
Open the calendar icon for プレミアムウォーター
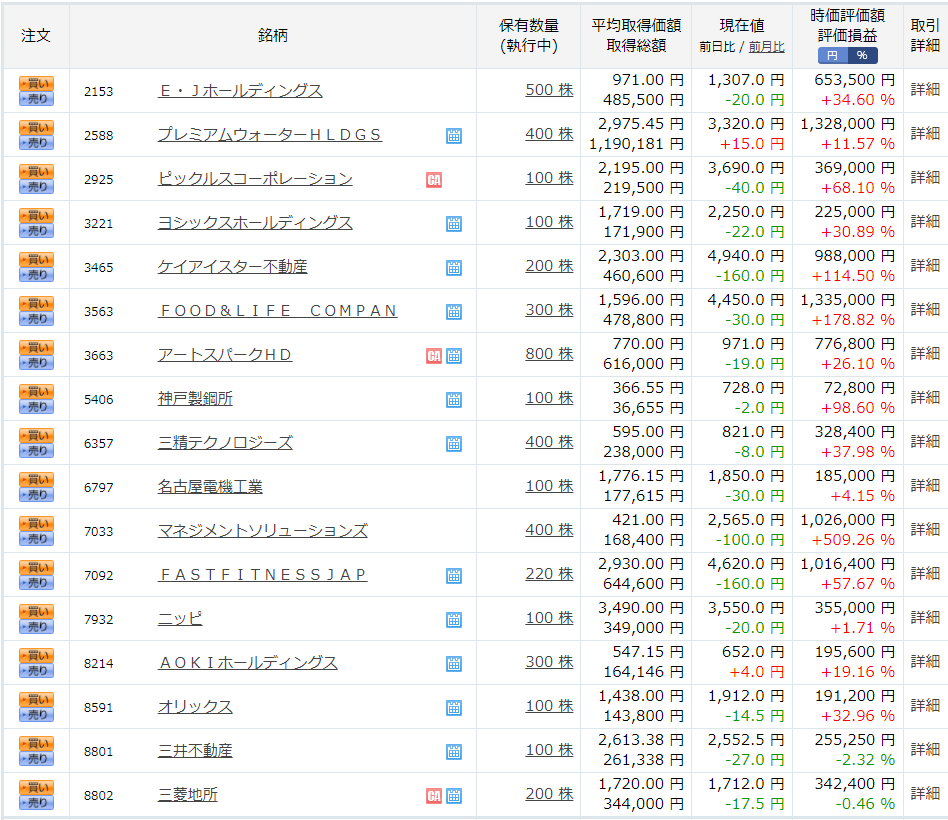(x=454, y=136)
